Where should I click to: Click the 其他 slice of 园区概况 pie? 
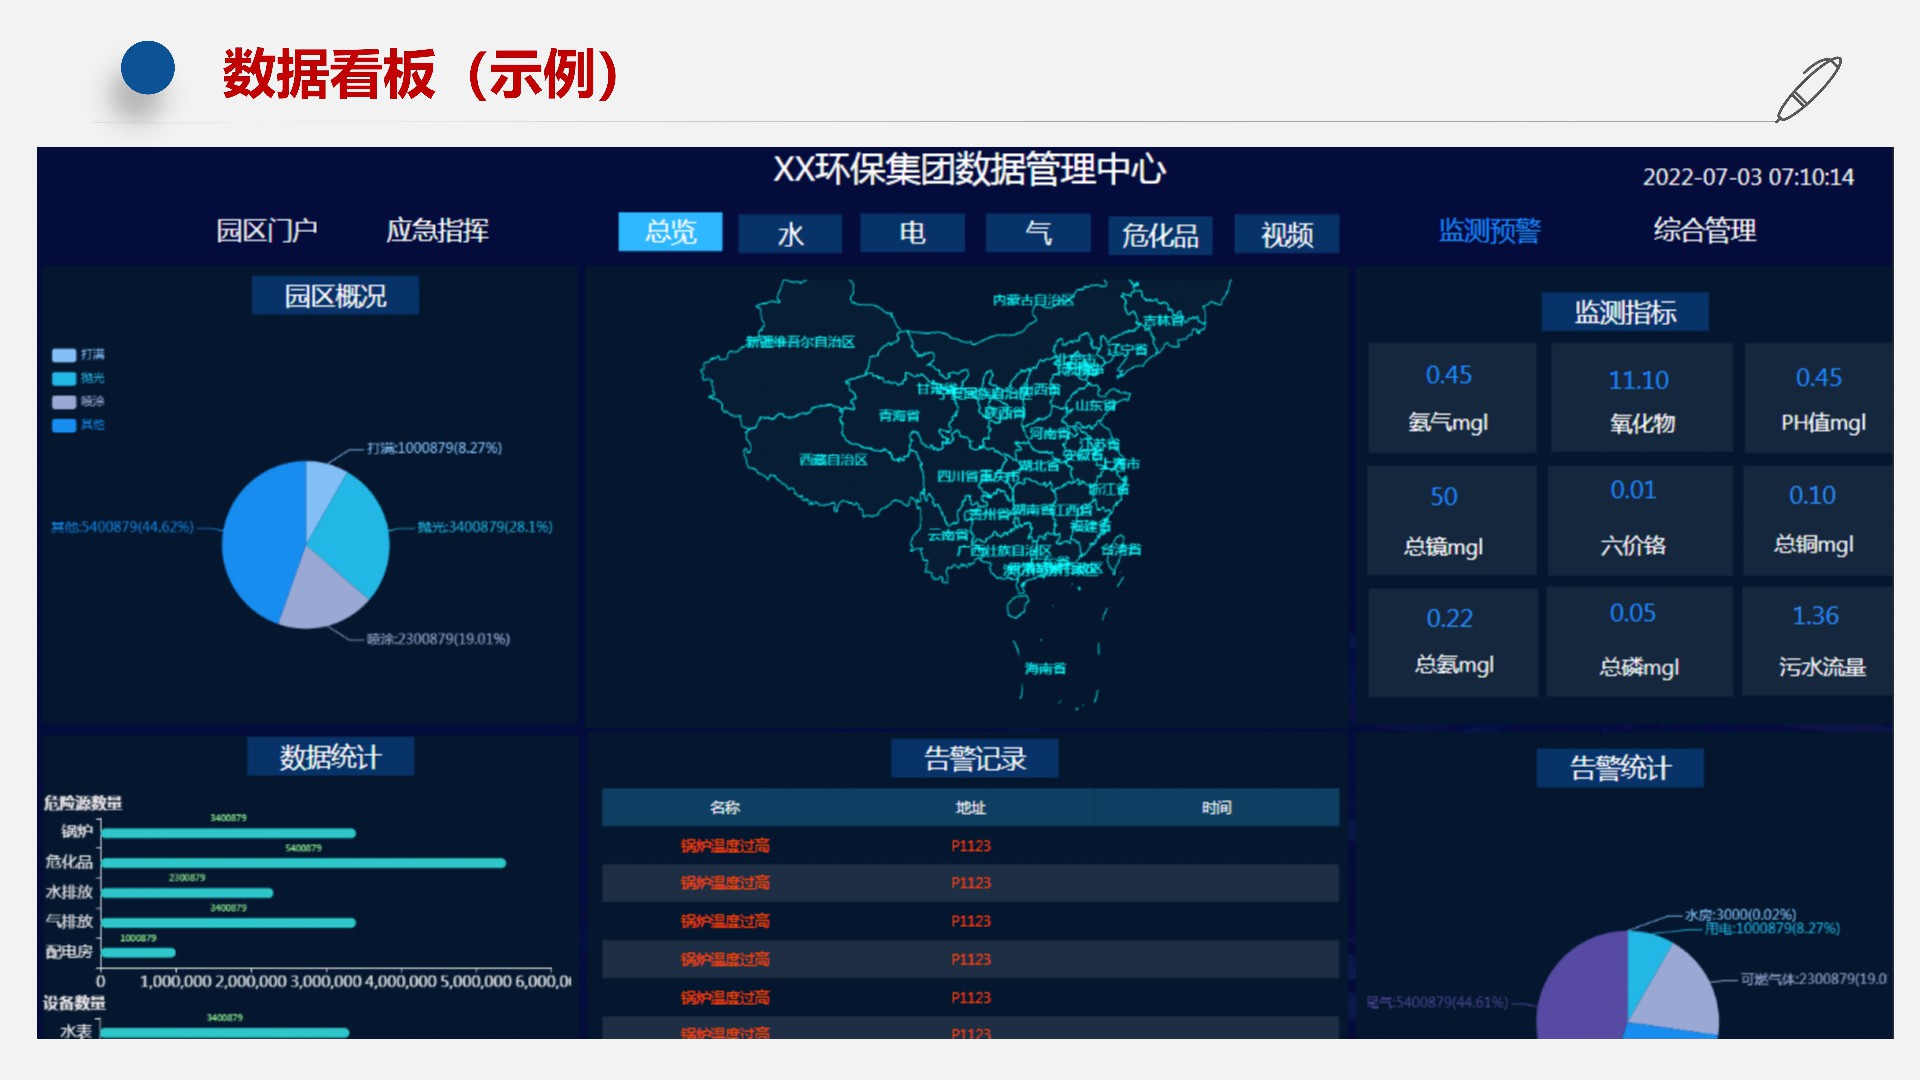pos(262,540)
